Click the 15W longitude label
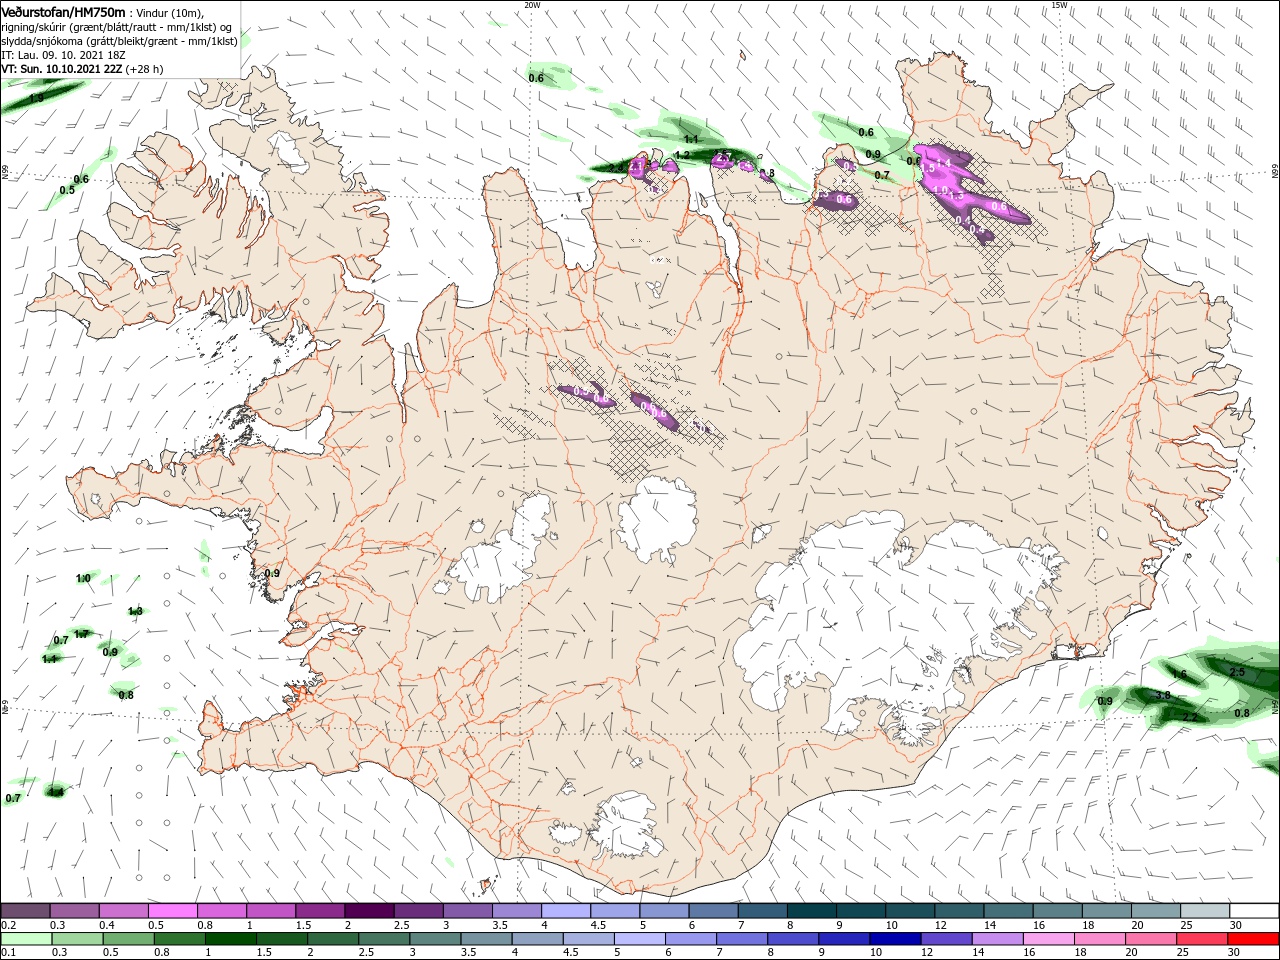1280x960 pixels. pyautogui.click(x=1059, y=5)
